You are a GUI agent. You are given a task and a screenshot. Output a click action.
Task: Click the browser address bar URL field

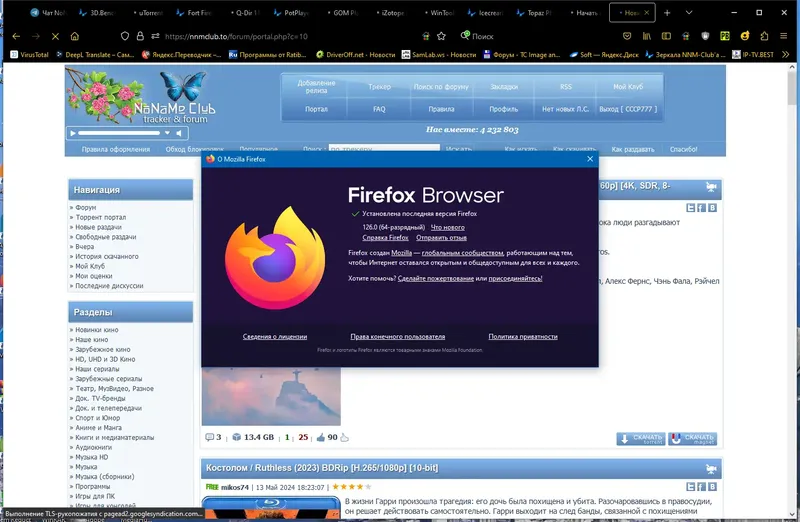click(286, 36)
